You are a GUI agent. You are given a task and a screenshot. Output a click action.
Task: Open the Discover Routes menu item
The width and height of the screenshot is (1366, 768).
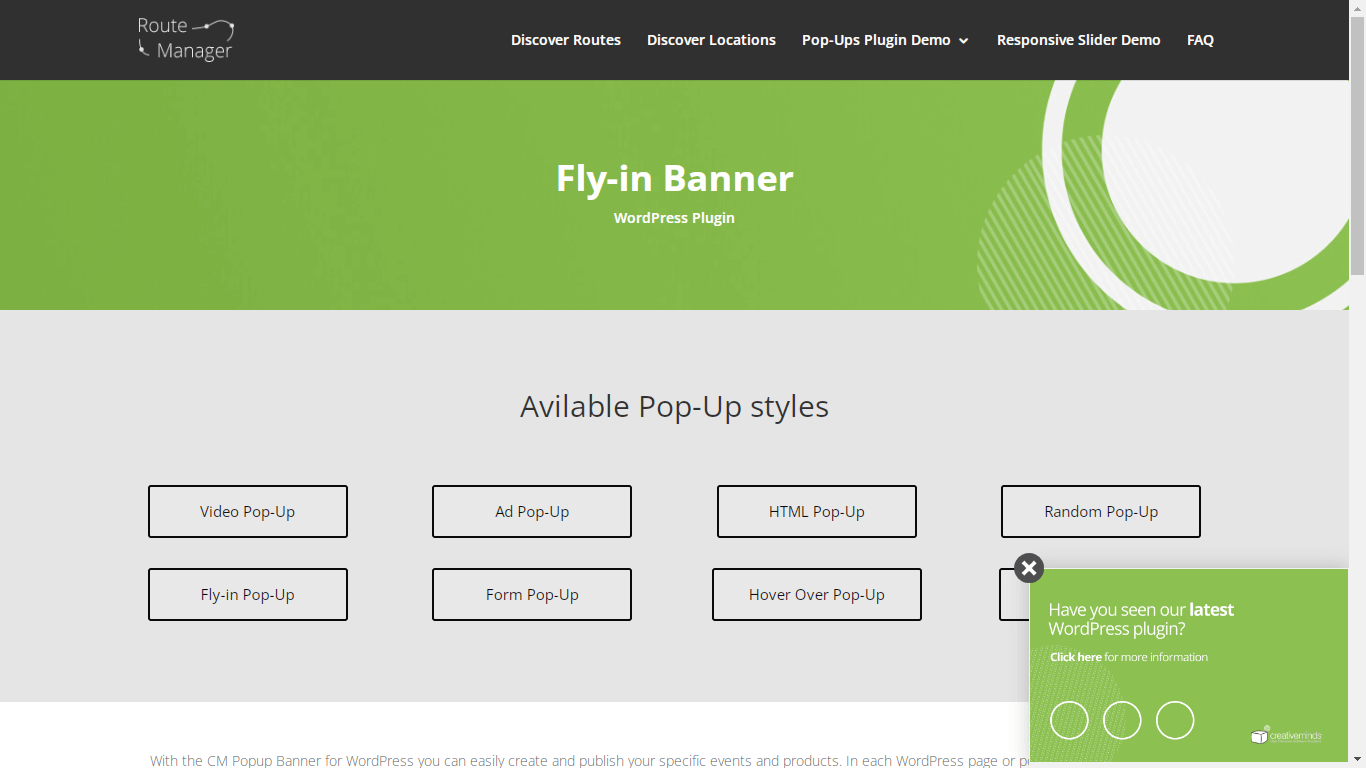tap(566, 40)
